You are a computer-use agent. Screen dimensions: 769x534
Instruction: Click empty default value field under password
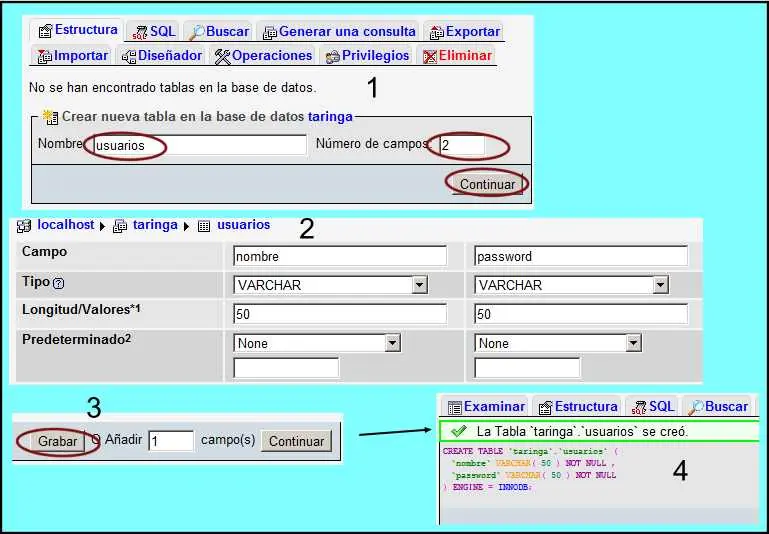(x=527, y=368)
